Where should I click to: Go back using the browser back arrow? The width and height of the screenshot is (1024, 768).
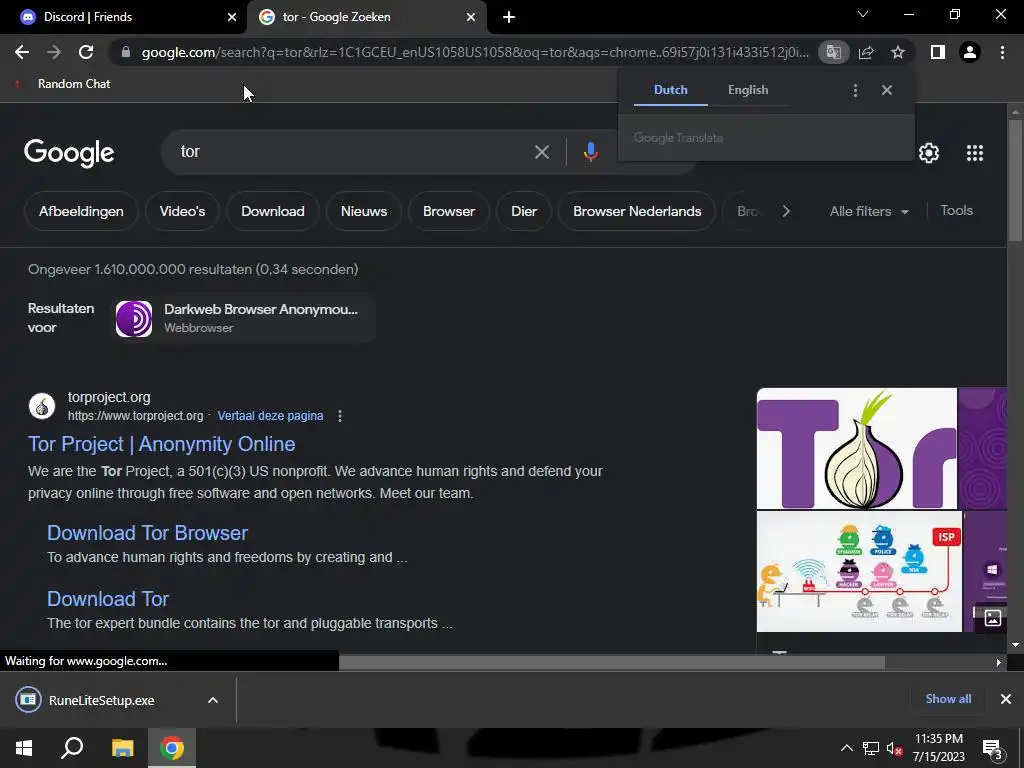point(22,52)
